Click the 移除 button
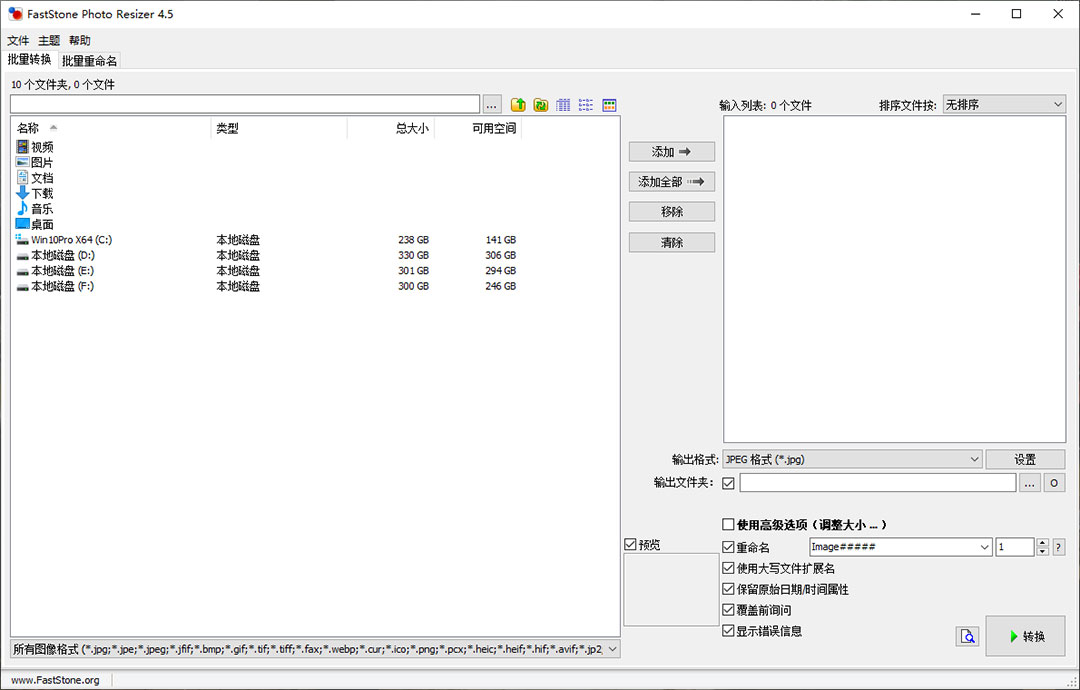Image resolution: width=1080 pixels, height=690 pixels. pos(672,211)
